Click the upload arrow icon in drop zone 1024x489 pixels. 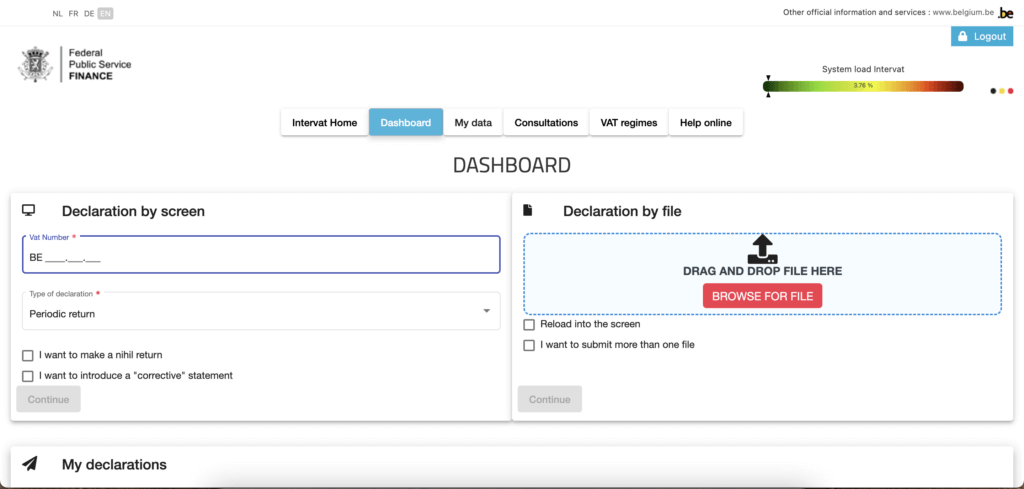pyautogui.click(x=762, y=249)
